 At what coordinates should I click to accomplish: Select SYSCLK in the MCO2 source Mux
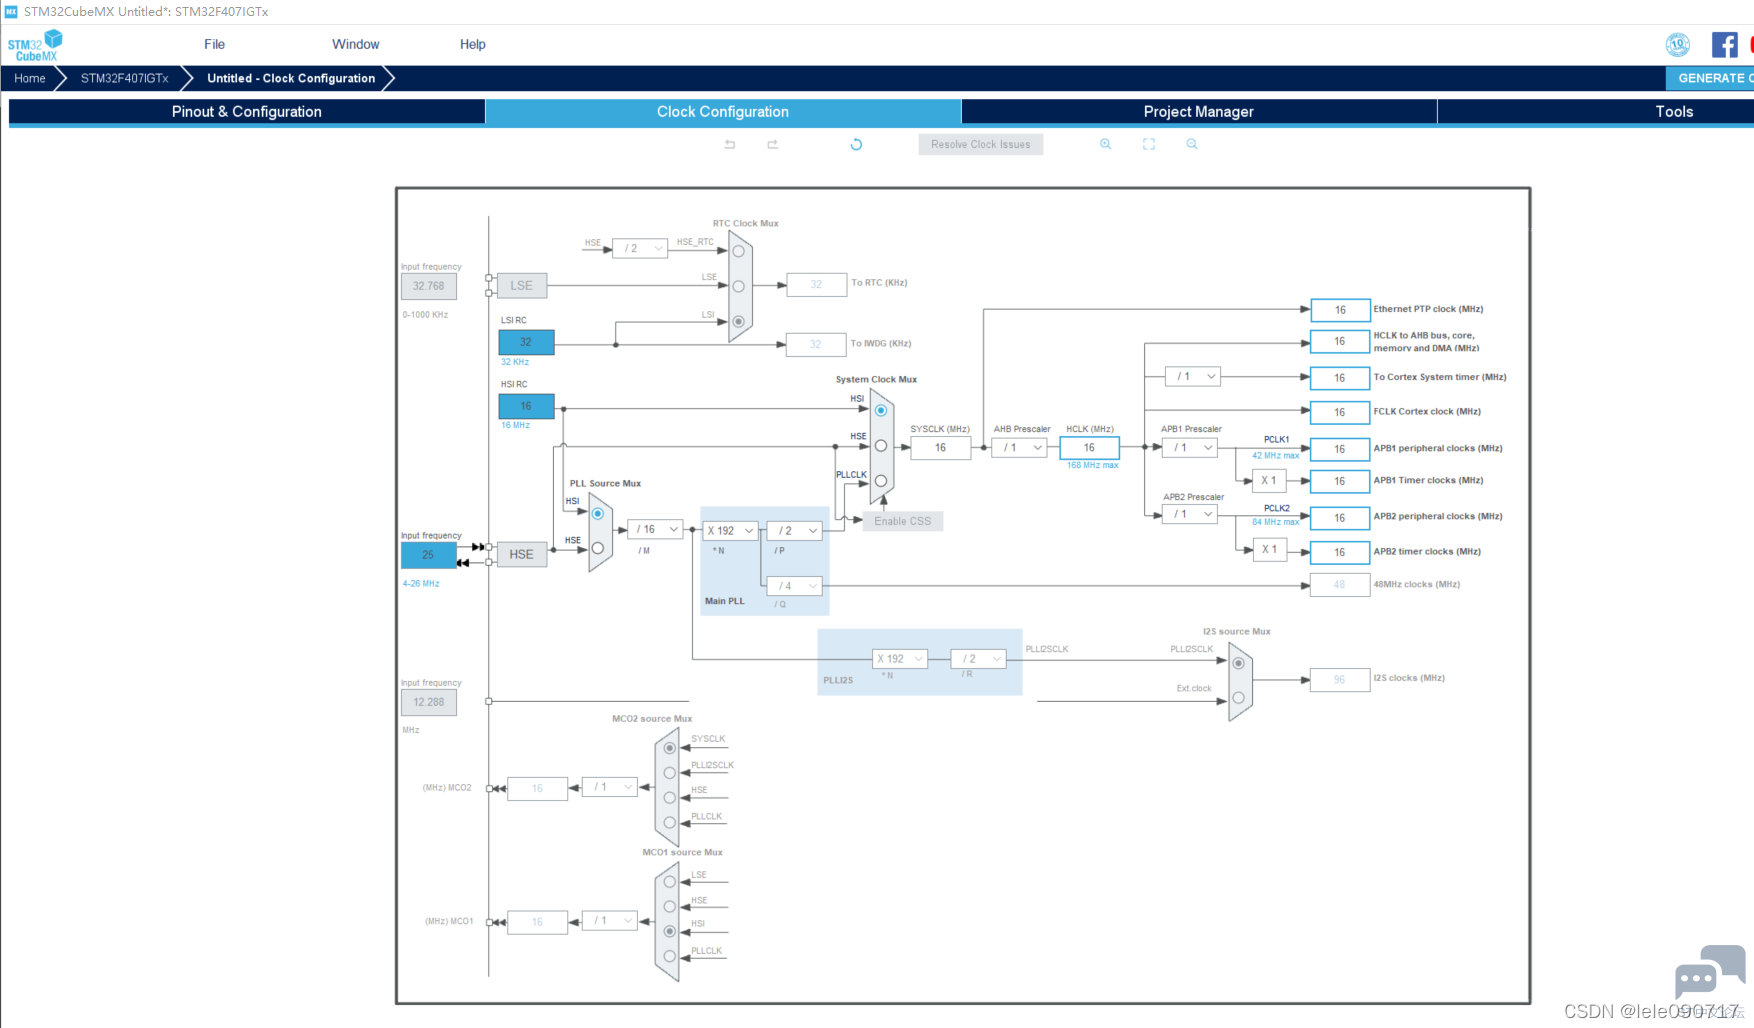click(670, 748)
